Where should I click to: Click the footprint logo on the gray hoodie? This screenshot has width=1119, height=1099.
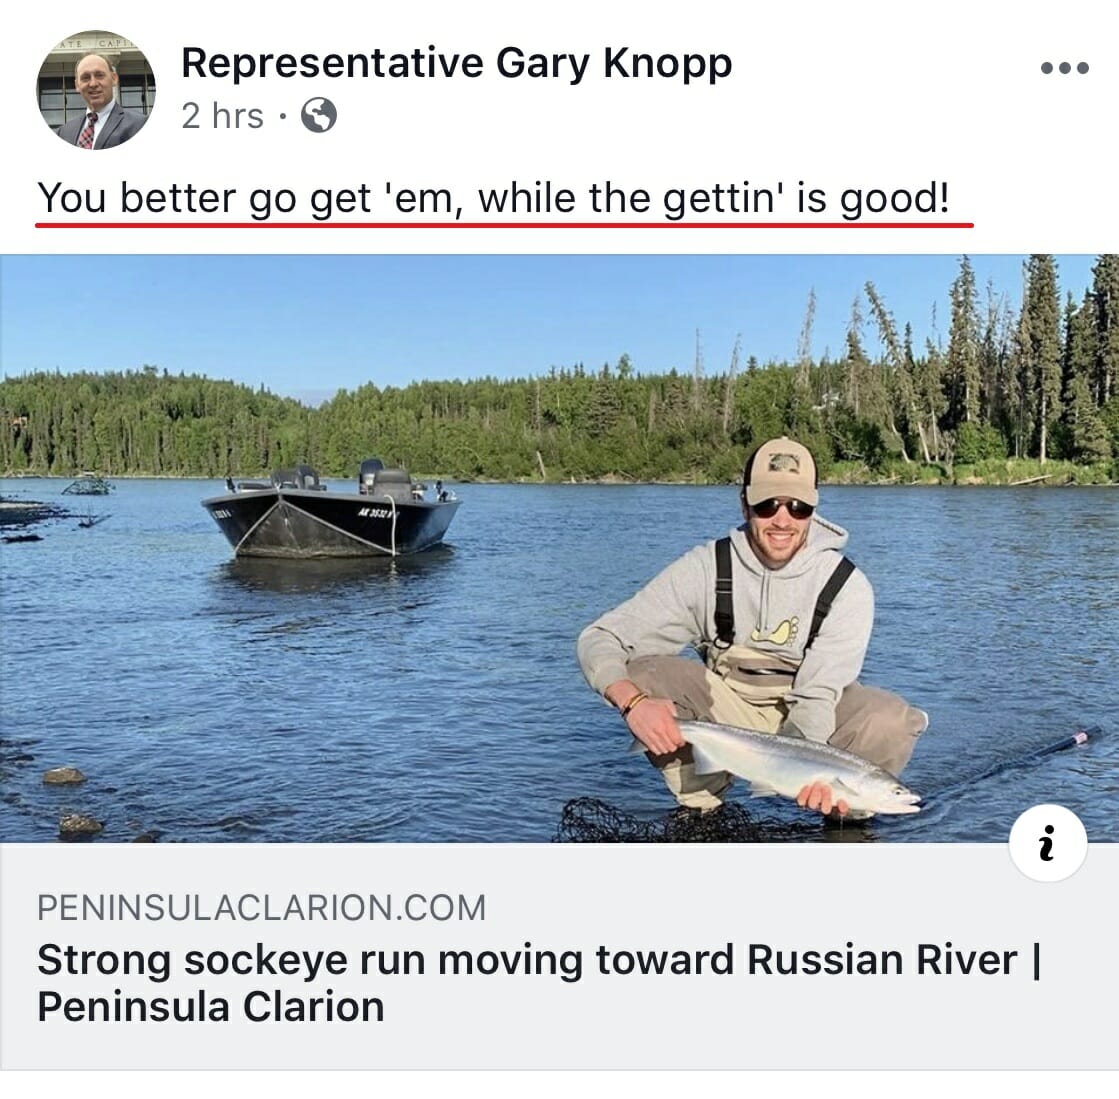[775, 631]
